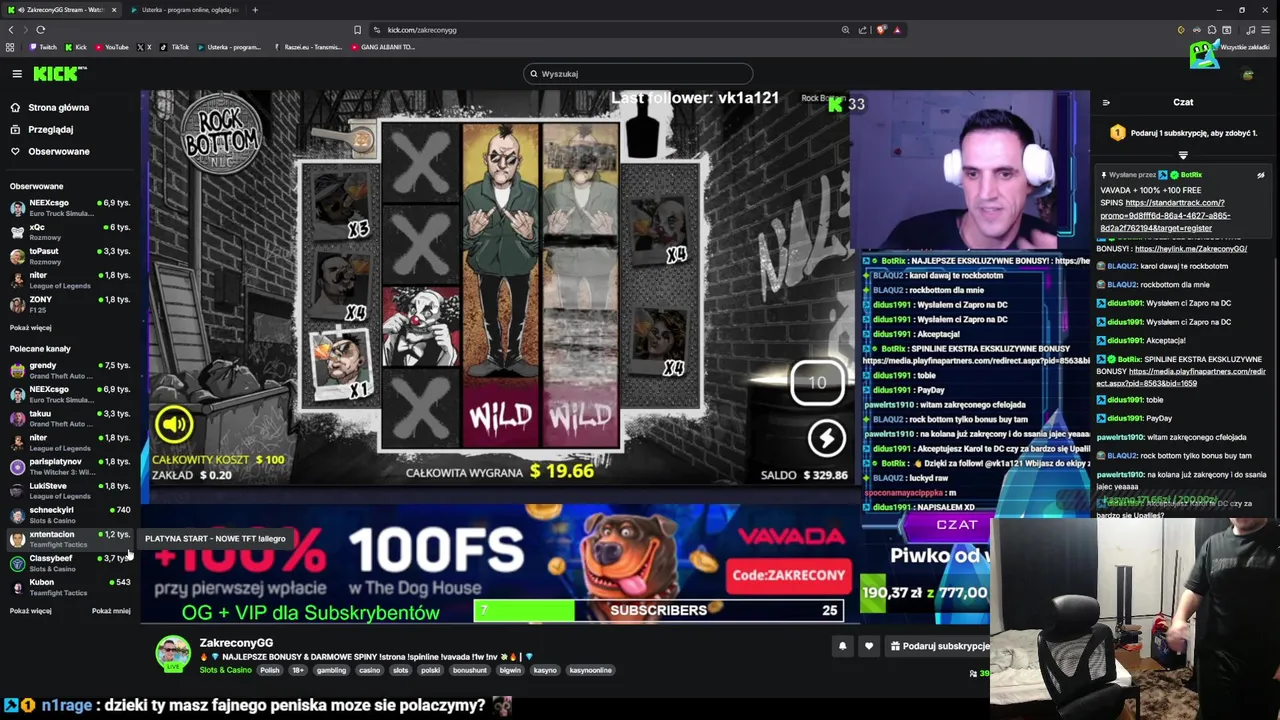Open xntentacion recommended channel
The width and height of the screenshot is (1280, 720).
[x=70, y=538]
